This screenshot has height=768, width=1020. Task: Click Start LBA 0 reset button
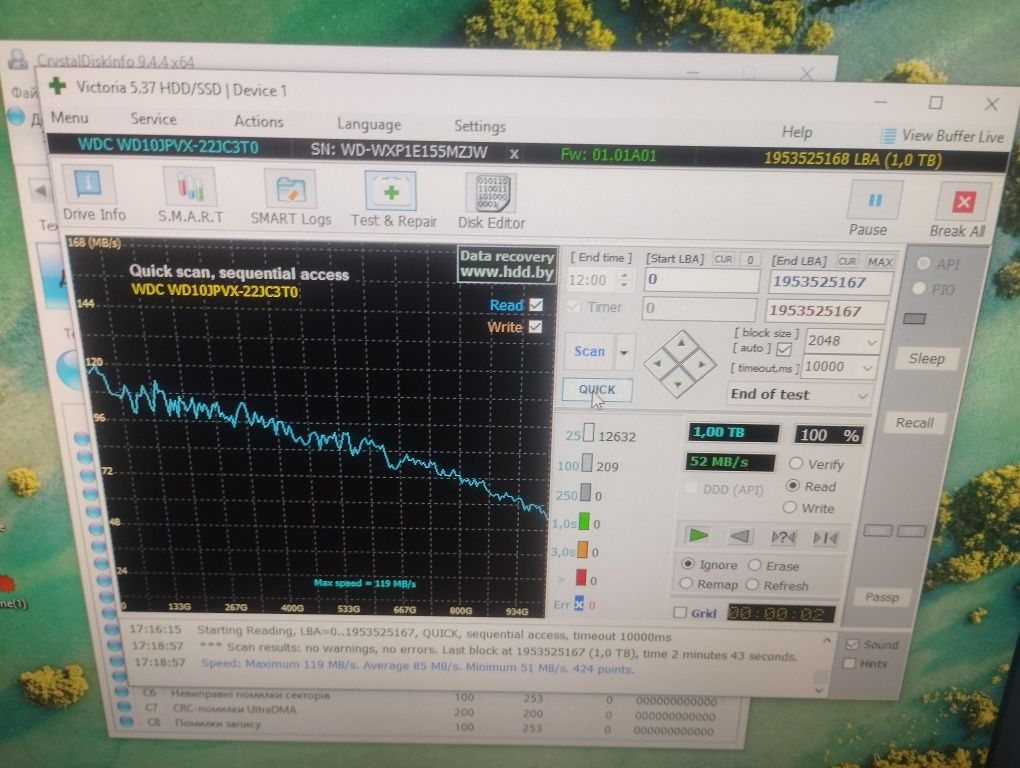coord(750,259)
